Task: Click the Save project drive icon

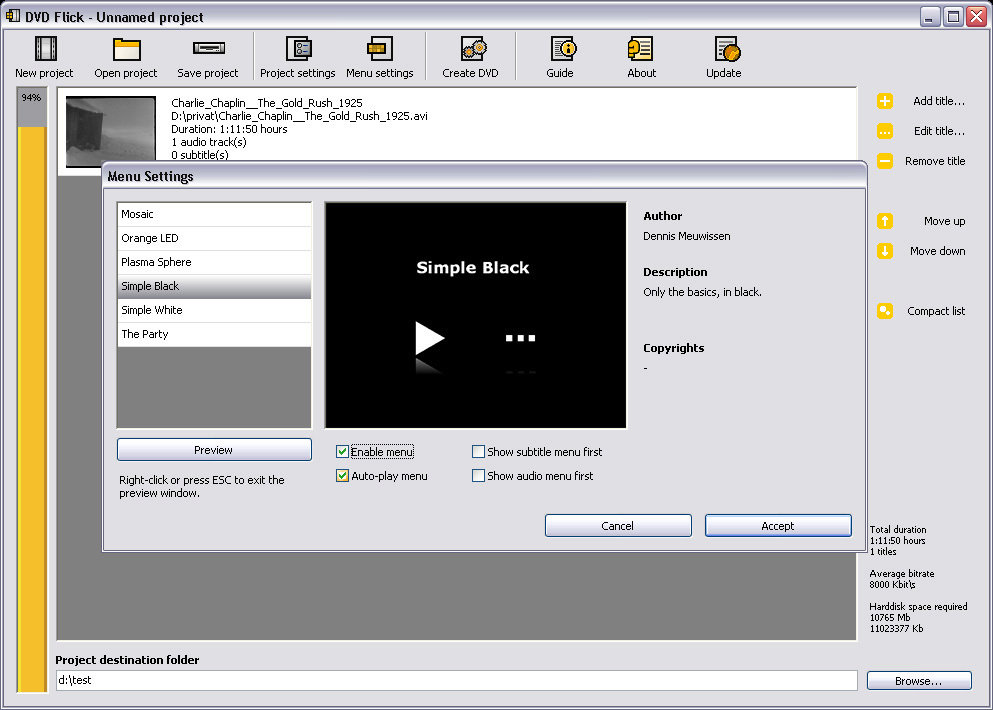Action: pos(208,48)
